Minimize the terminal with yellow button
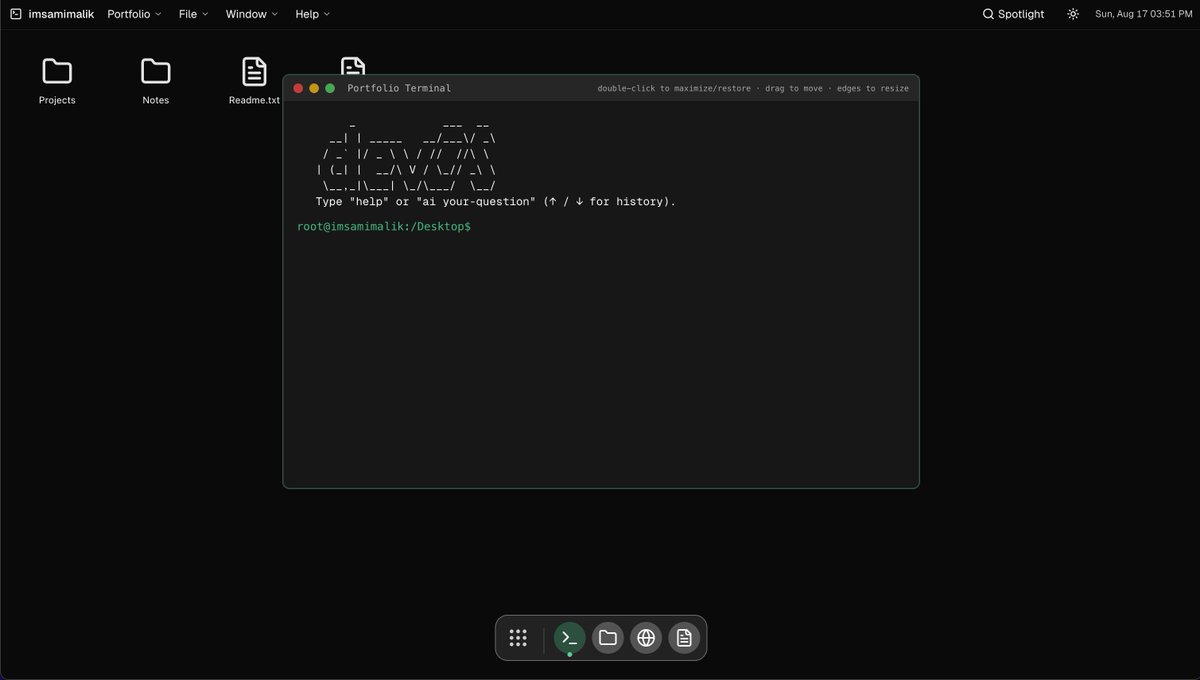Image resolution: width=1200 pixels, height=680 pixels. (314, 88)
